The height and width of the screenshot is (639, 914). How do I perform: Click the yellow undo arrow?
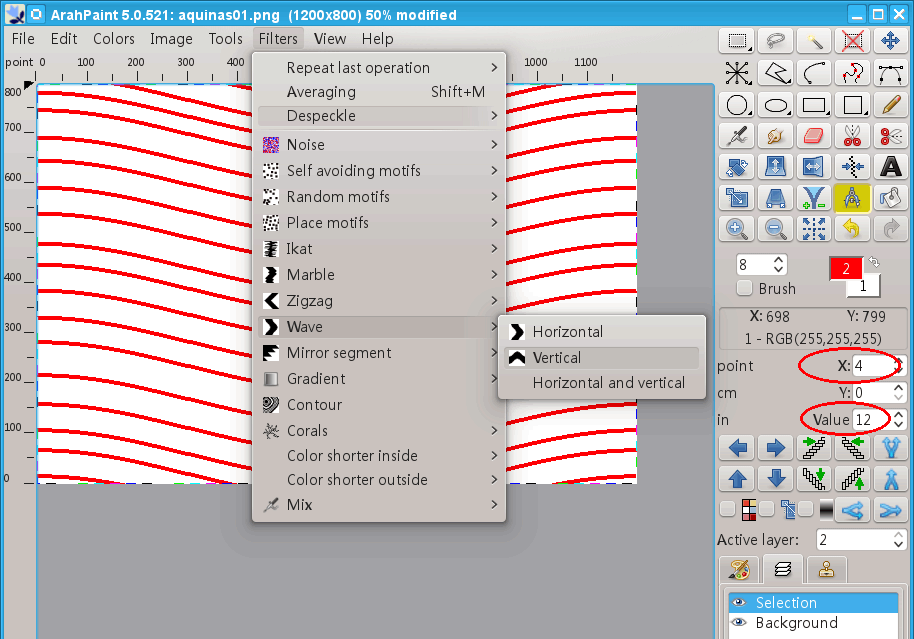[851, 228]
